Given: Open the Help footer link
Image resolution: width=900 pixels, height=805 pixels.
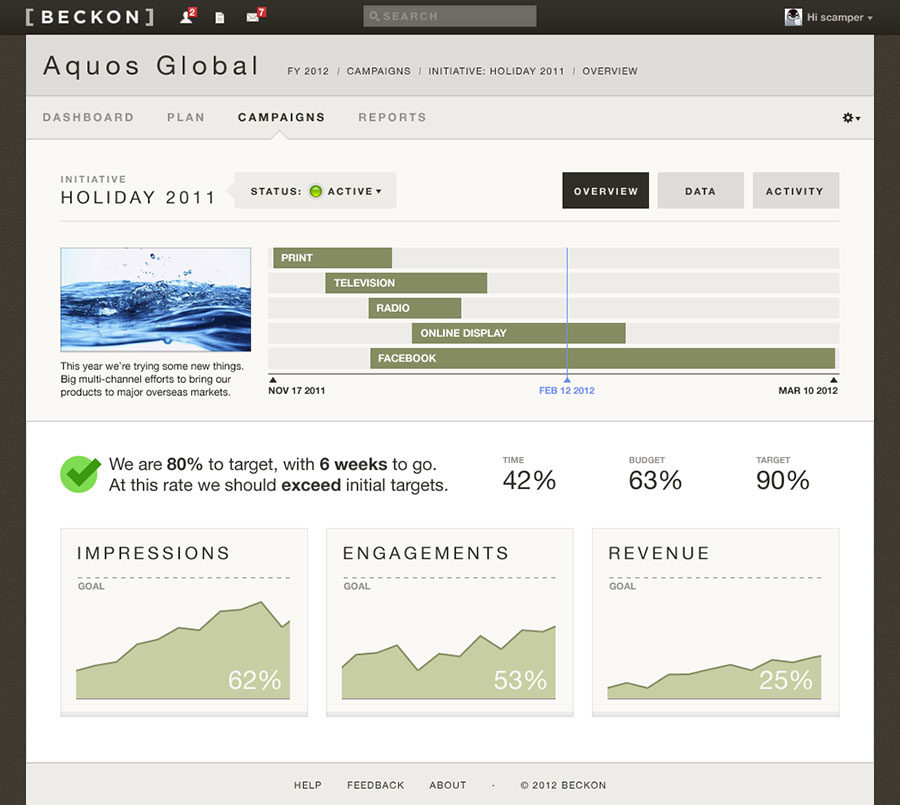Looking at the screenshot, I should (x=308, y=785).
